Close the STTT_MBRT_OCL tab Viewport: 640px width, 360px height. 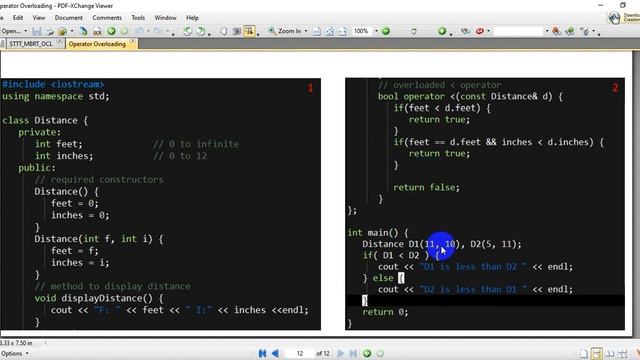coord(59,40)
